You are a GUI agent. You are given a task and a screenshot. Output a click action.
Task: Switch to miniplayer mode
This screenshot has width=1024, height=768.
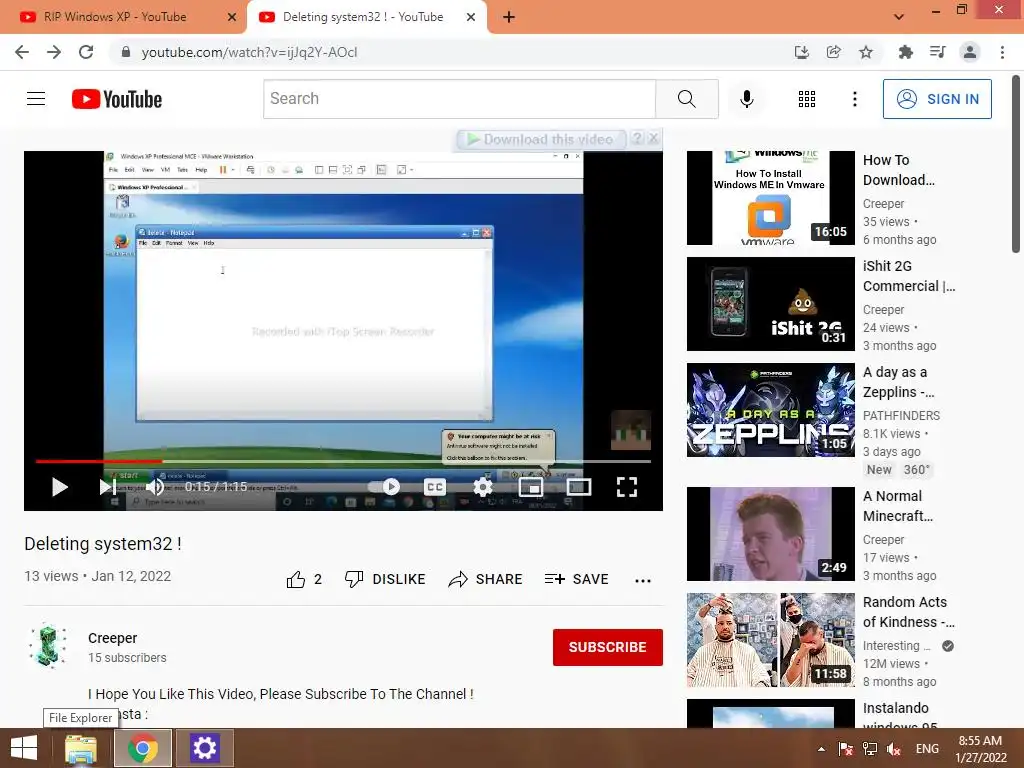pos(531,487)
